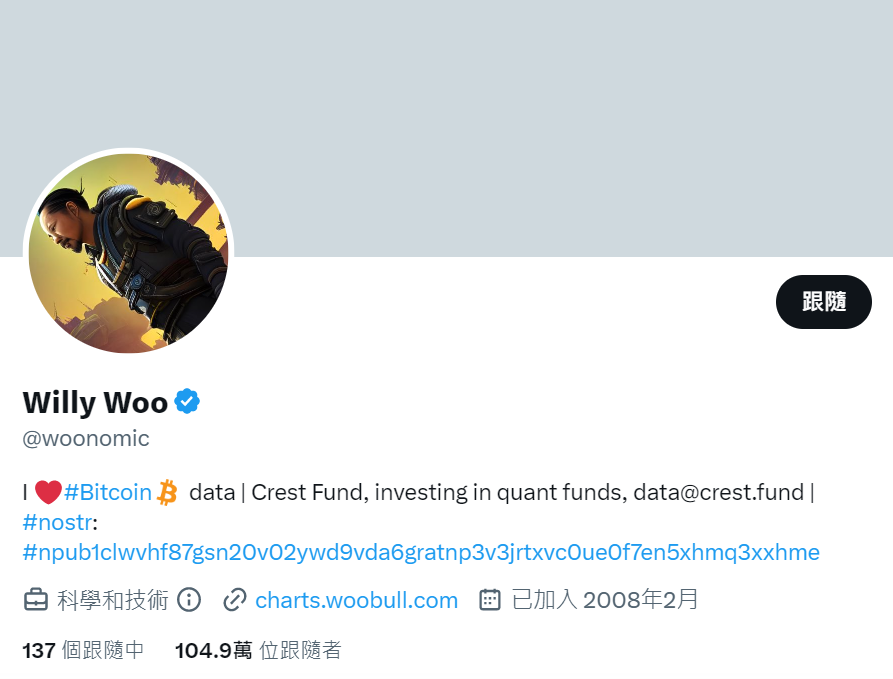This screenshot has height=679, width=893.
Task: Click the 已加入 2008年2月 join date
Action: coord(605,600)
